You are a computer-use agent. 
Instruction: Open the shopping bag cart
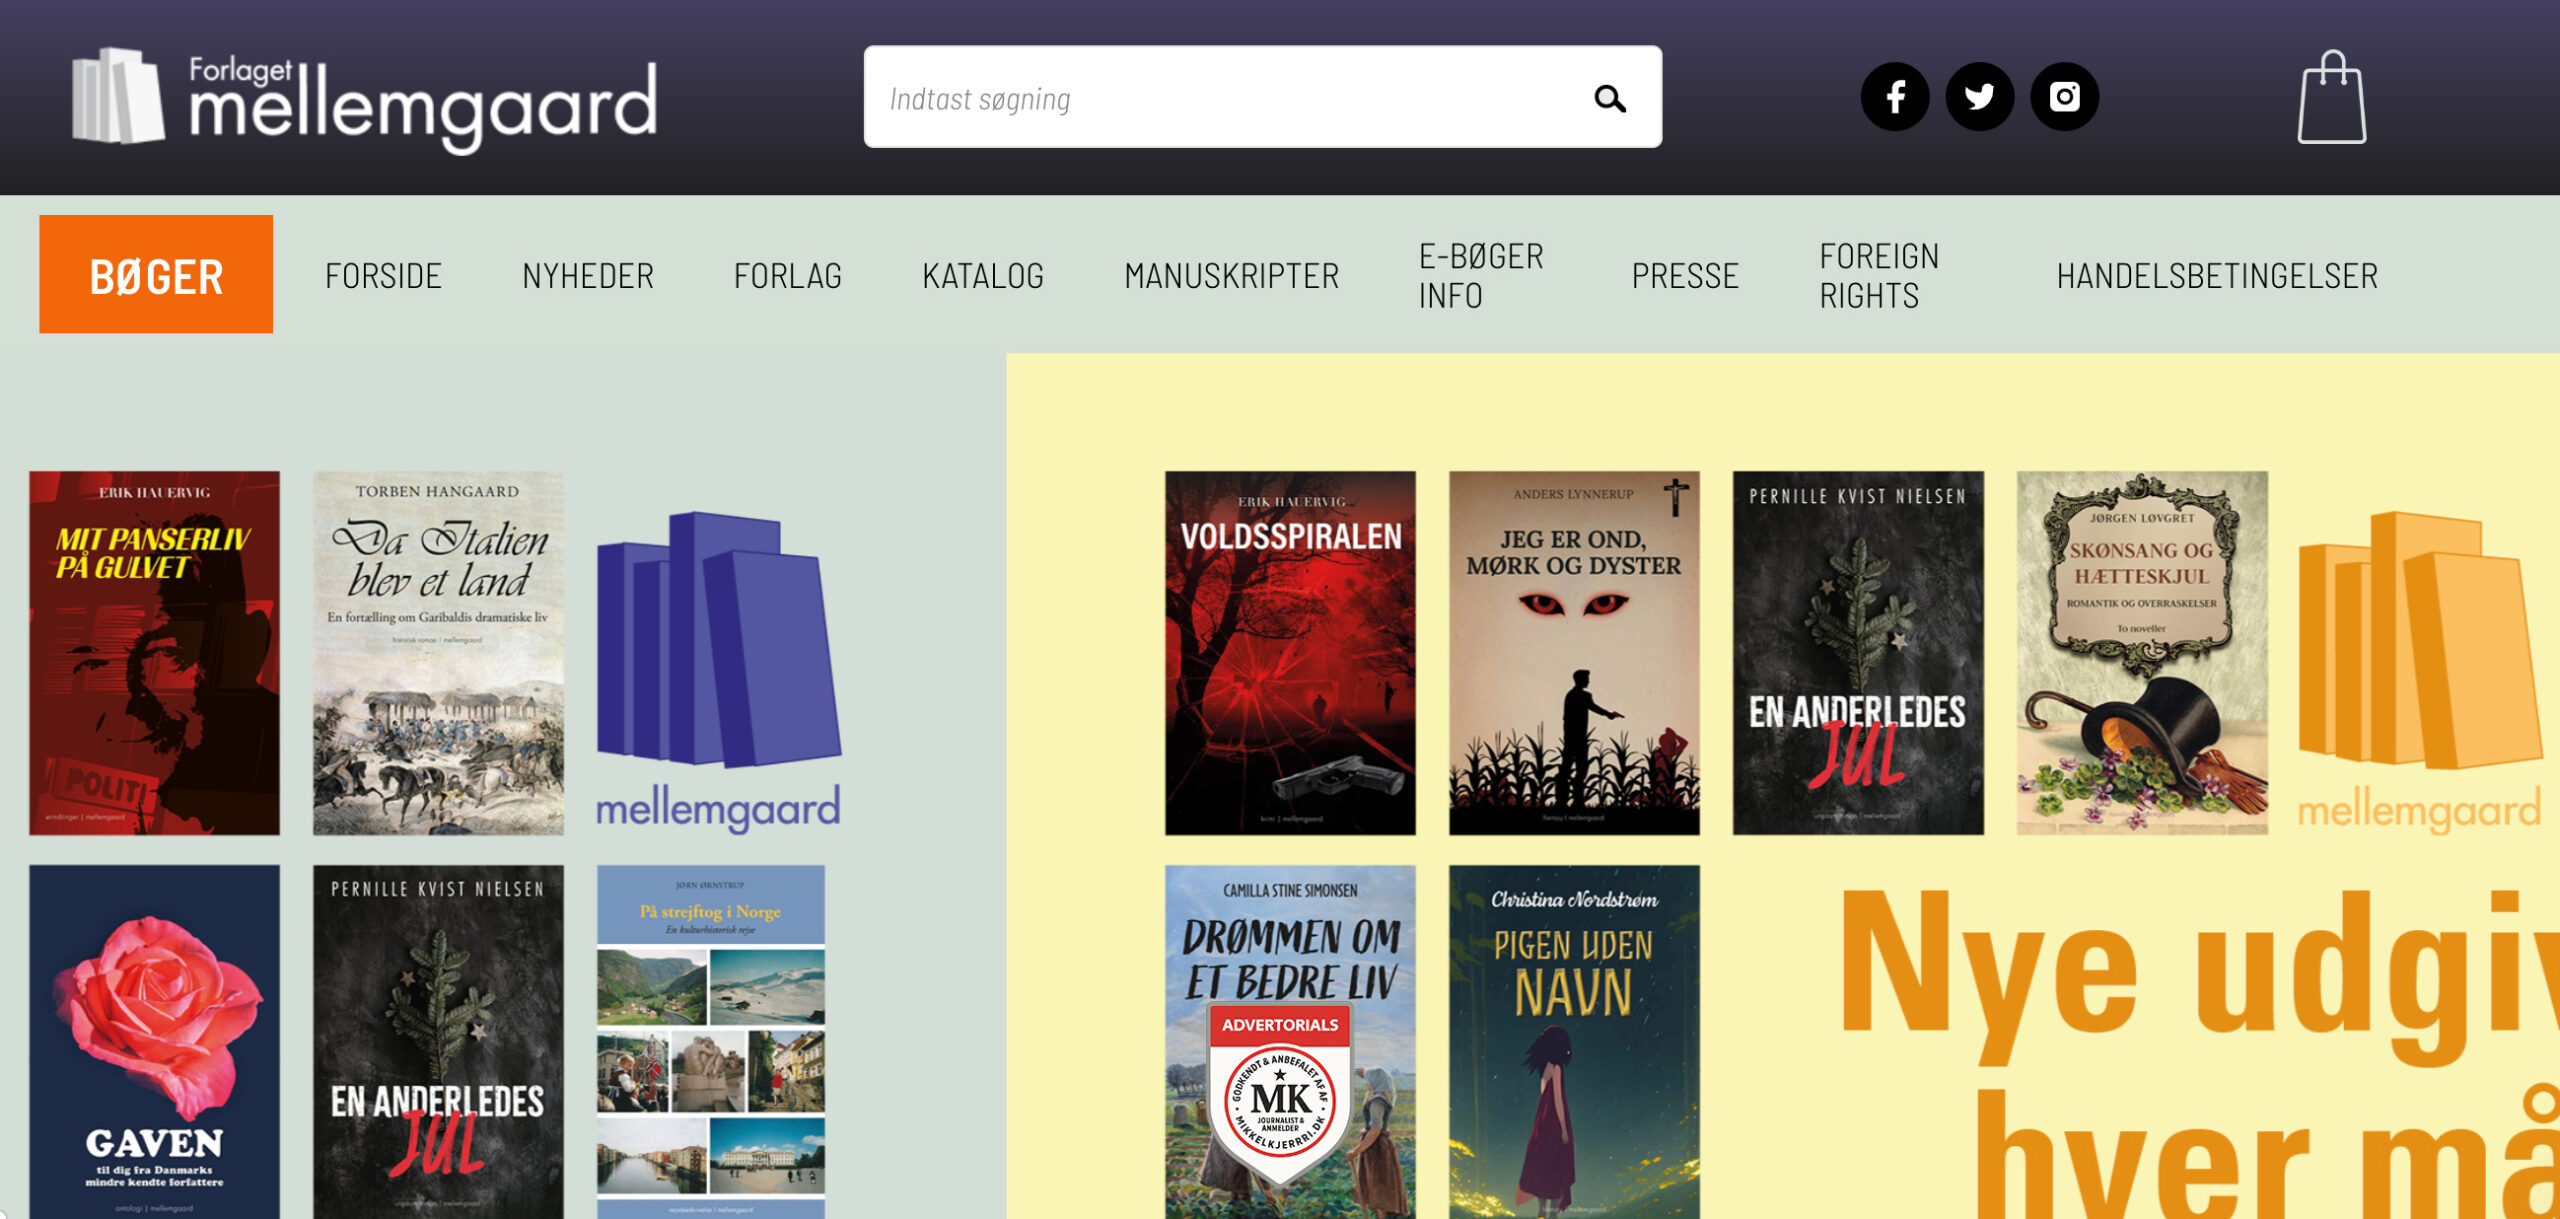(x=2331, y=98)
